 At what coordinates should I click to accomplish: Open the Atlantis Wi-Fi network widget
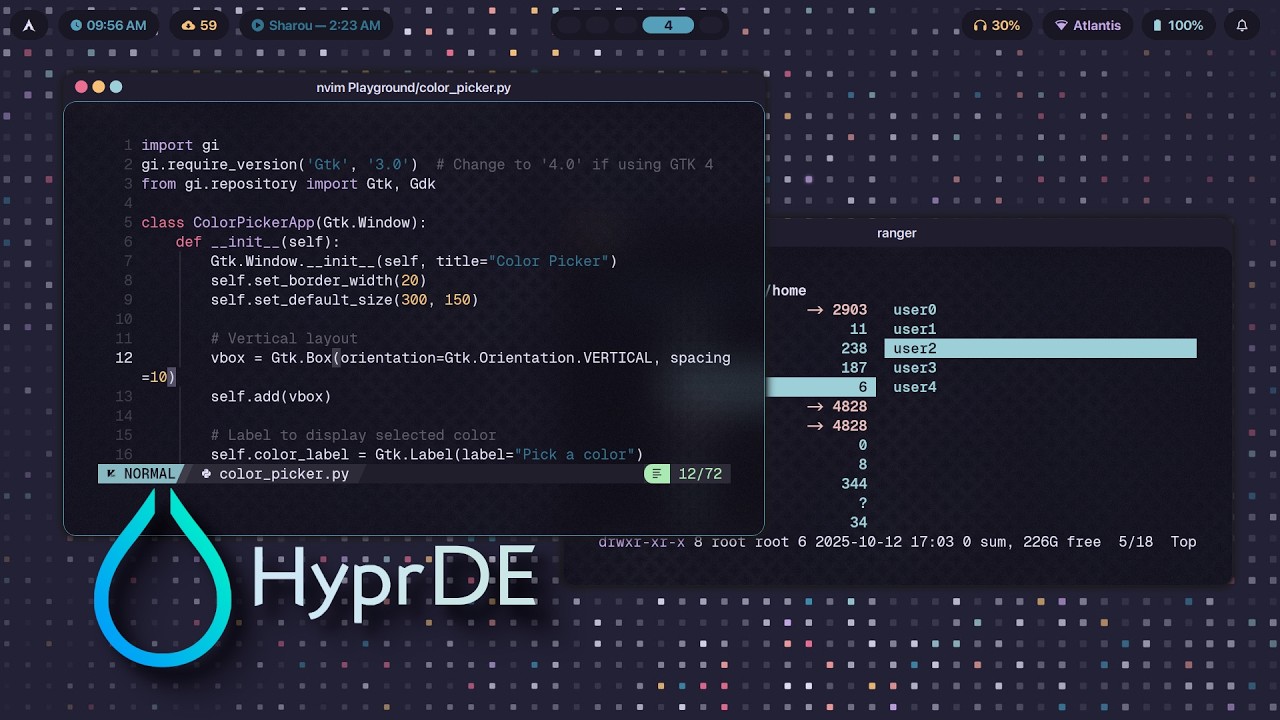click(x=1087, y=25)
